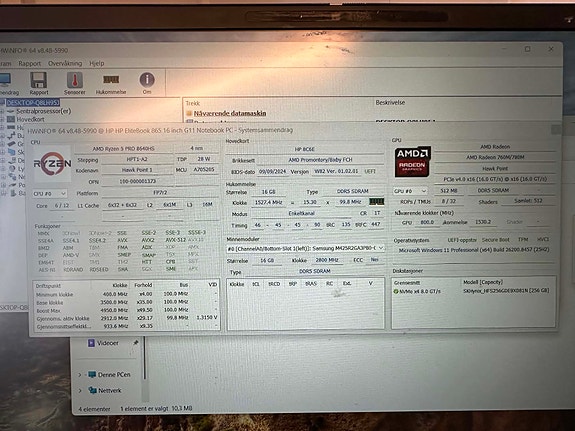Select the DESKTOP root node in tree
Viewport: 575px width, 431px height.
click(x=33, y=103)
